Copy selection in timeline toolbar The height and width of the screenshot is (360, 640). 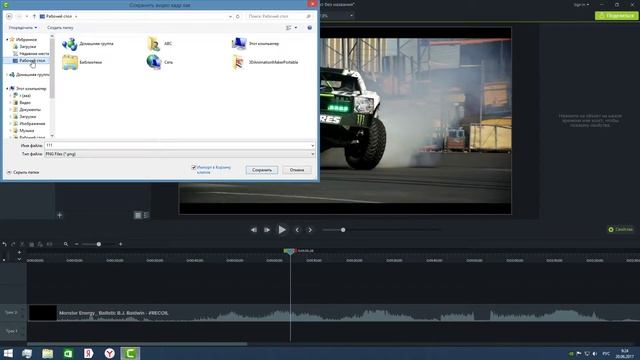point(31,244)
